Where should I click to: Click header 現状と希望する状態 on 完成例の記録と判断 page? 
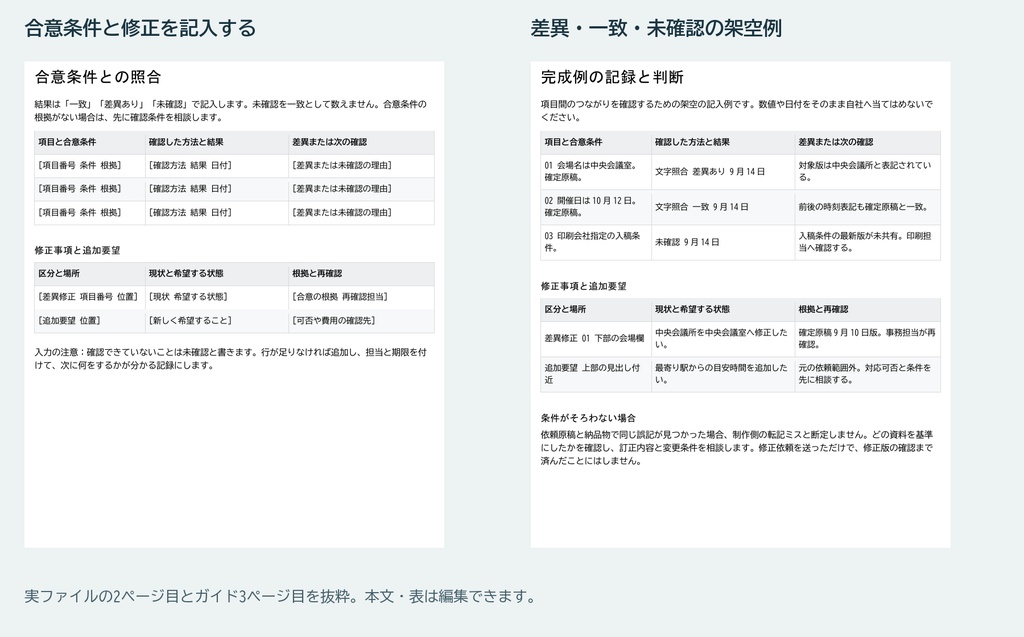click(x=723, y=310)
